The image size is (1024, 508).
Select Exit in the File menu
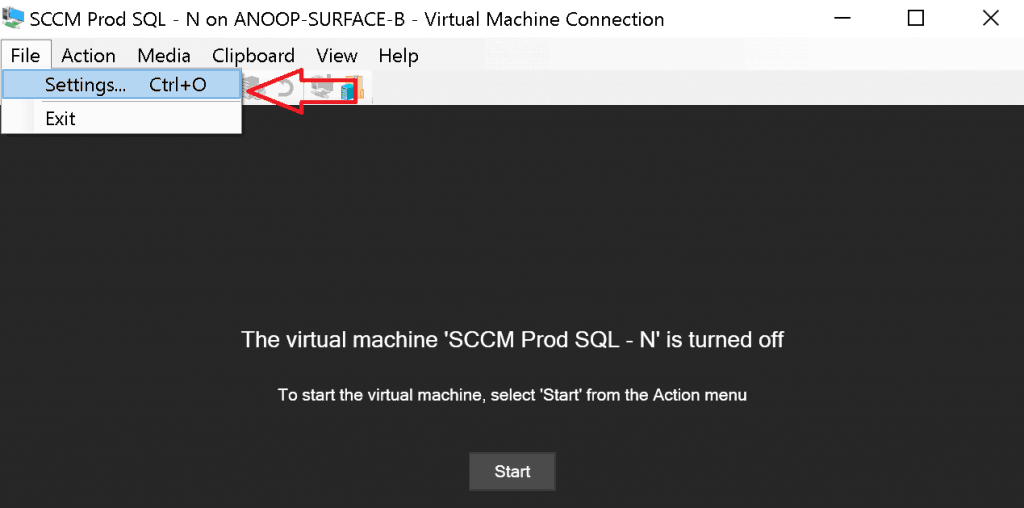[x=61, y=118]
